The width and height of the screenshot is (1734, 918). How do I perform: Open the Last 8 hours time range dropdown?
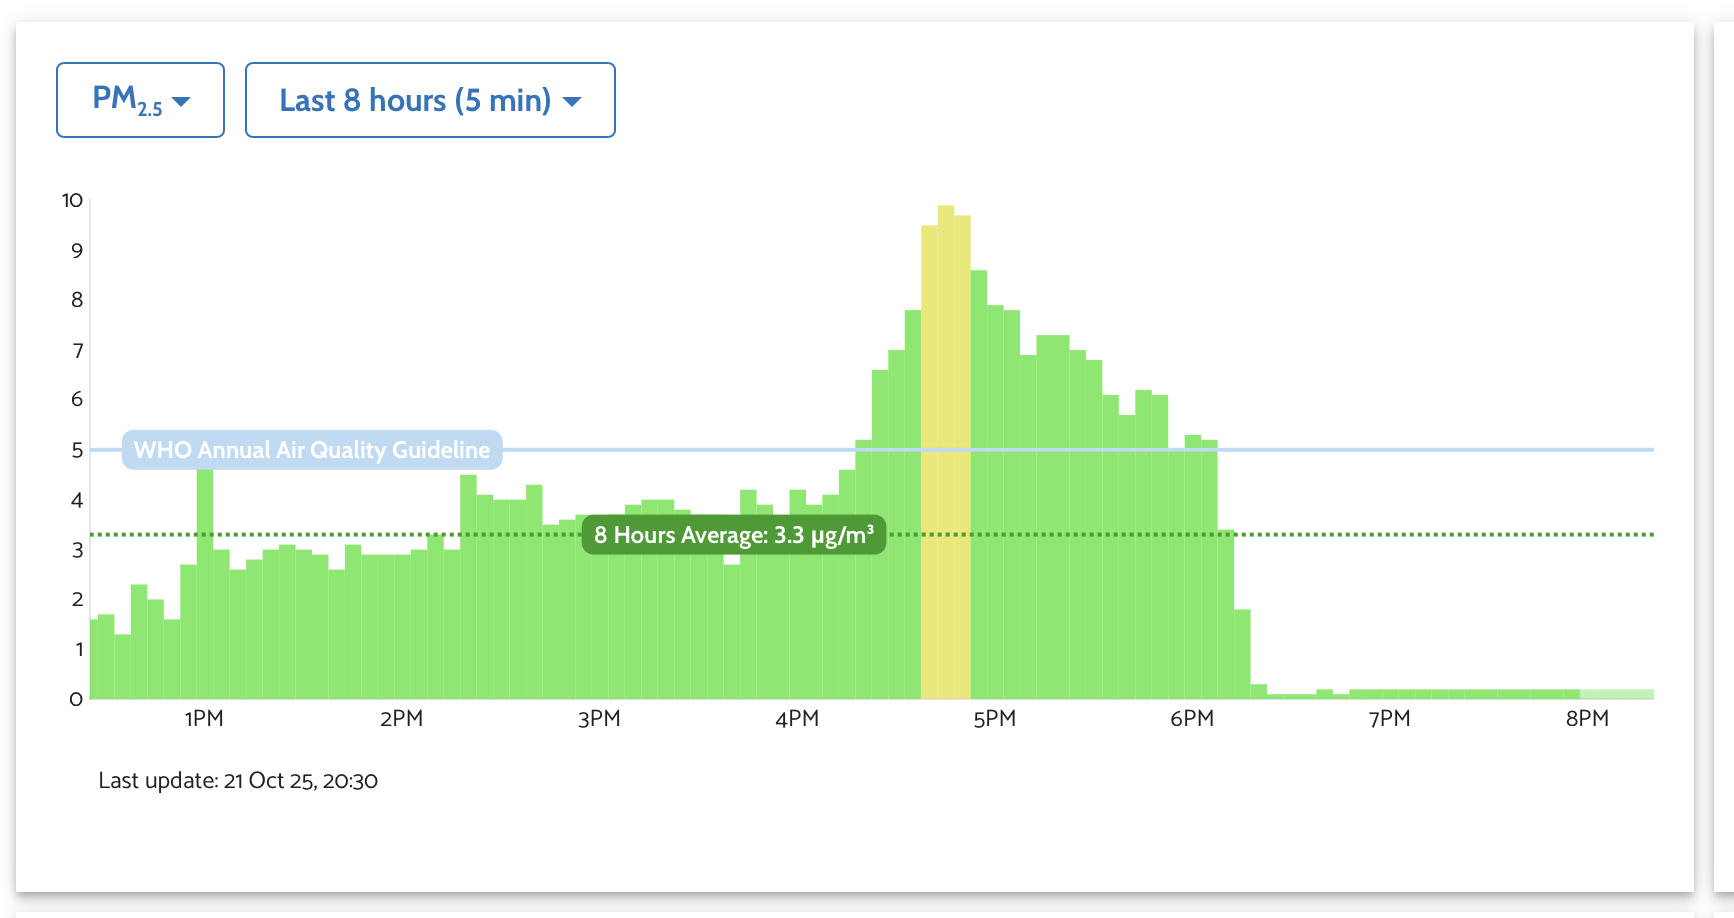pos(430,100)
